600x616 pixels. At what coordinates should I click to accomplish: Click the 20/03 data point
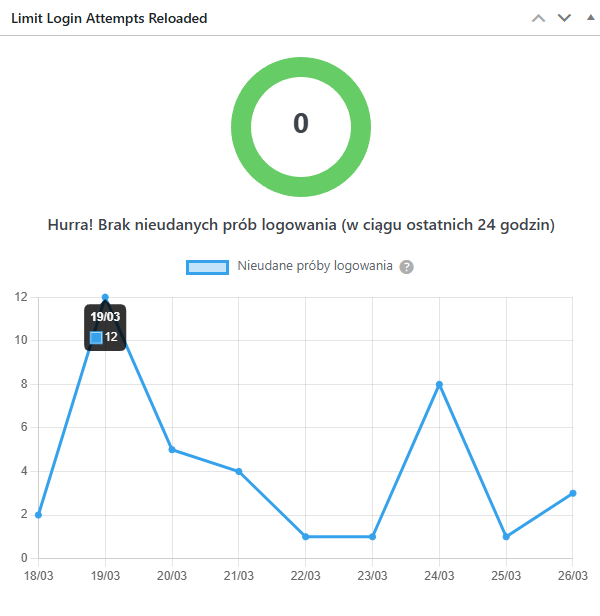pyautogui.click(x=172, y=449)
